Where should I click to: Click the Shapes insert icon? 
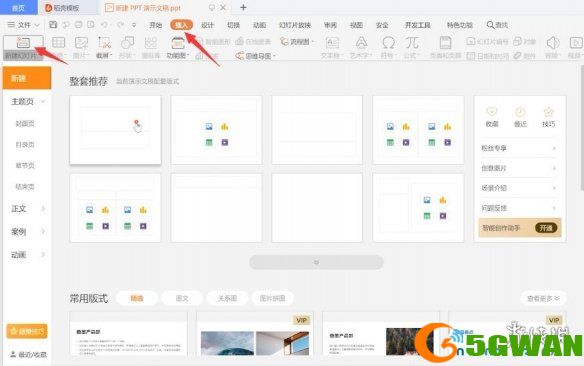click(x=127, y=43)
